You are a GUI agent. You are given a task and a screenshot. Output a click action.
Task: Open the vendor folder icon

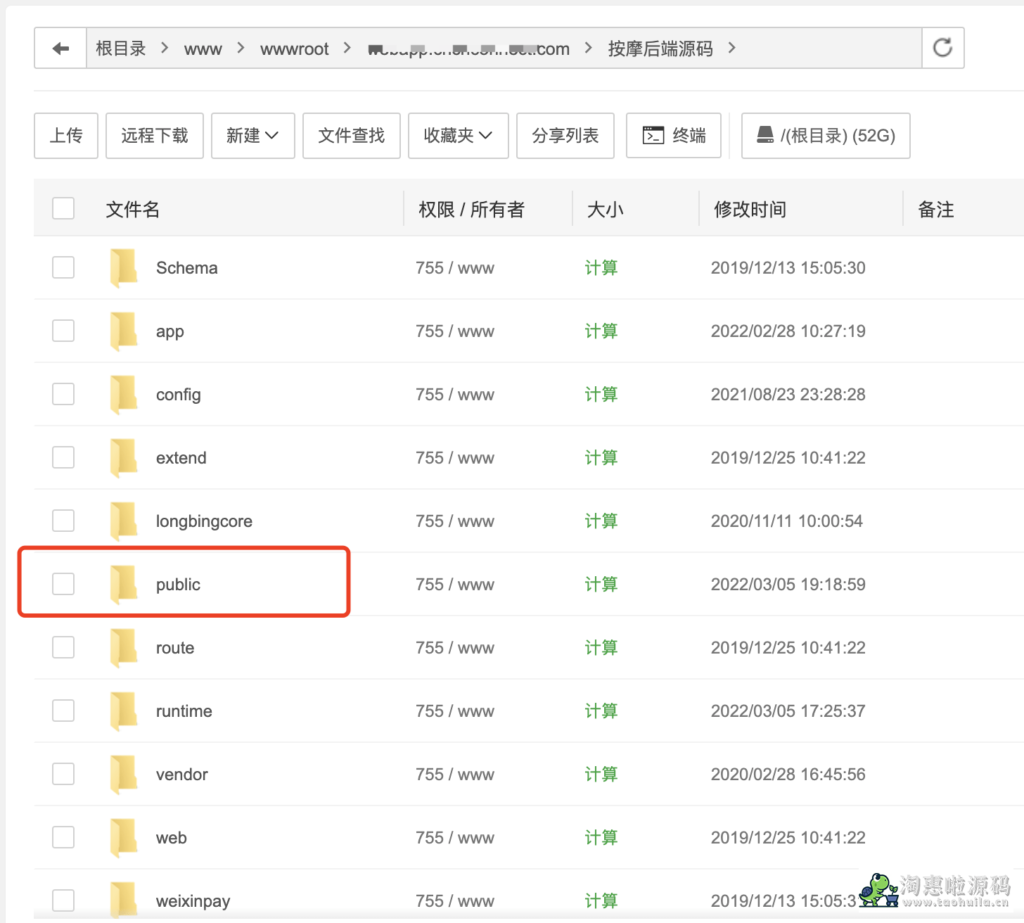click(x=124, y=775)
